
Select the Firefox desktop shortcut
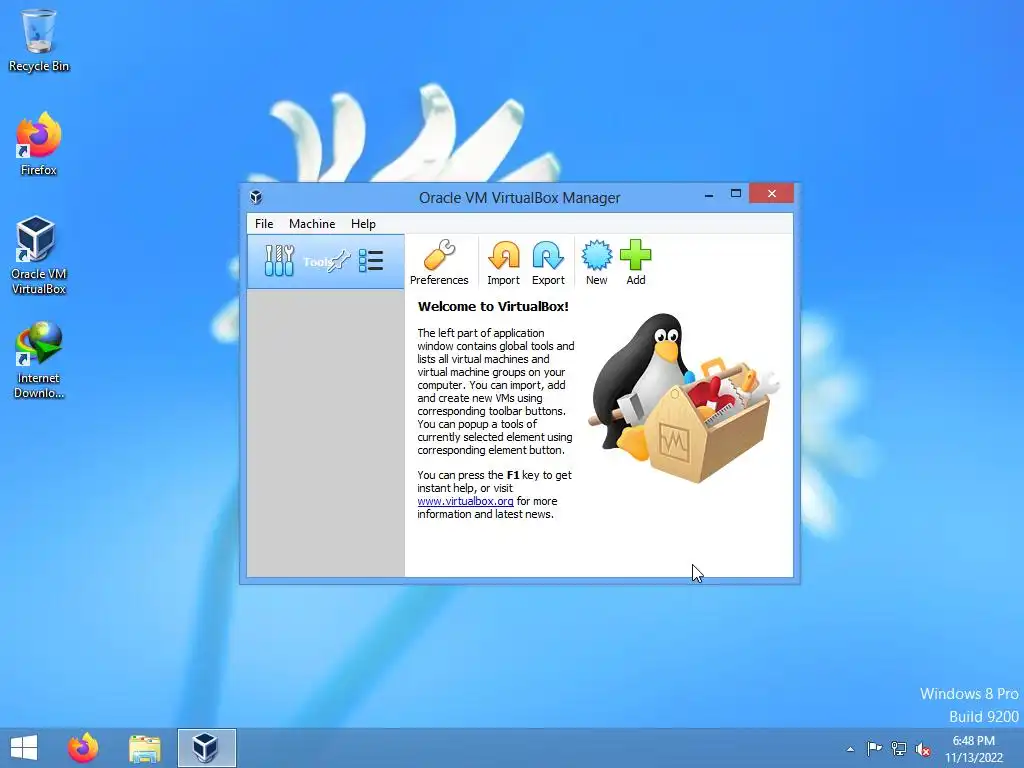tap(39, 144)
